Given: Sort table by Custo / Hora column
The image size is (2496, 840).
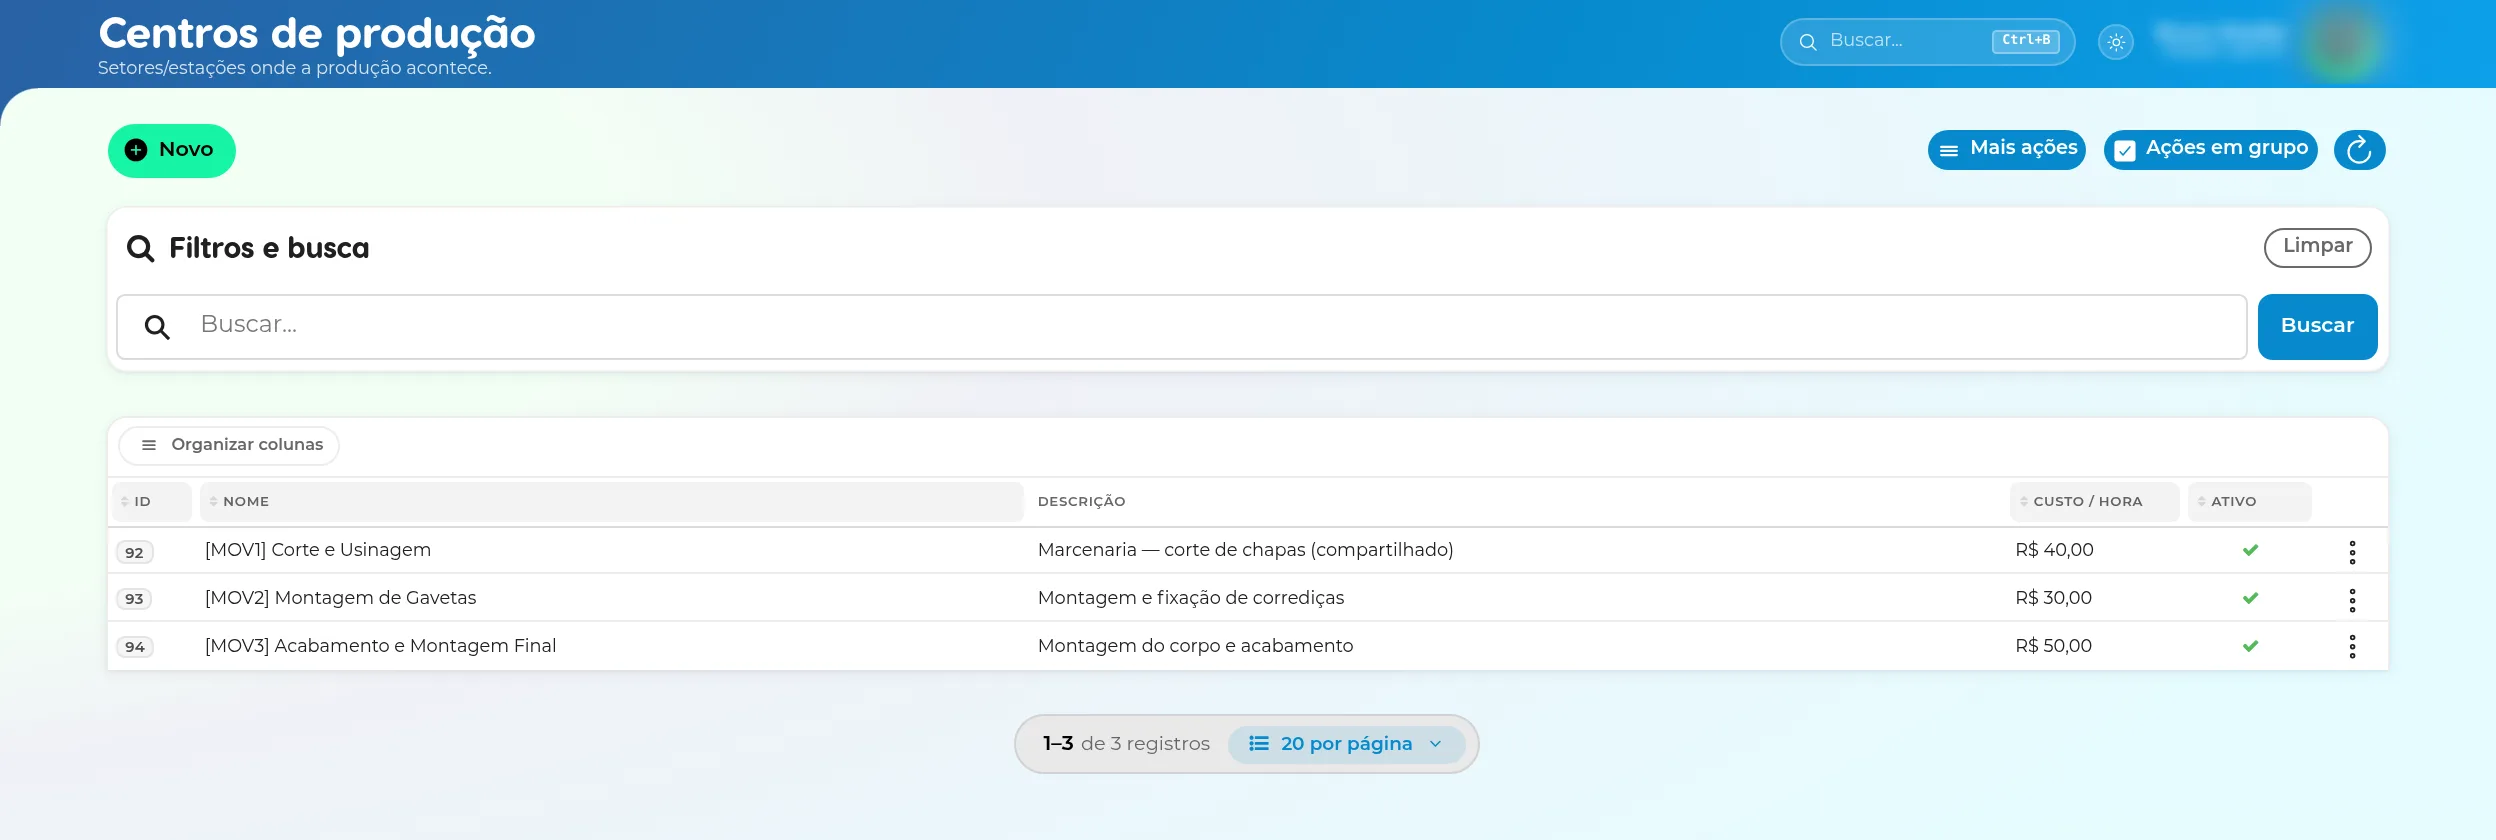Looking at the screenshot, I should pyautogui.click(x=2094, y=502).
